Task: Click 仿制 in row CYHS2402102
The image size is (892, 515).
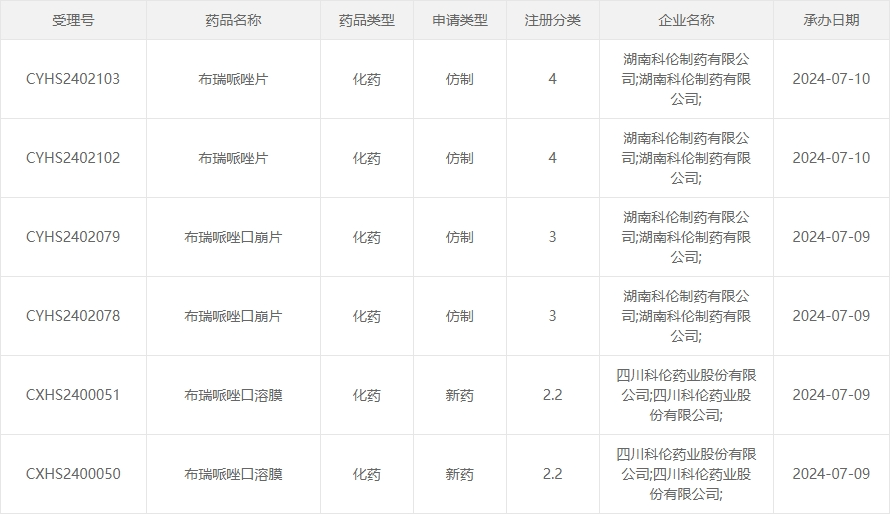Action: (x=460, y=158)
